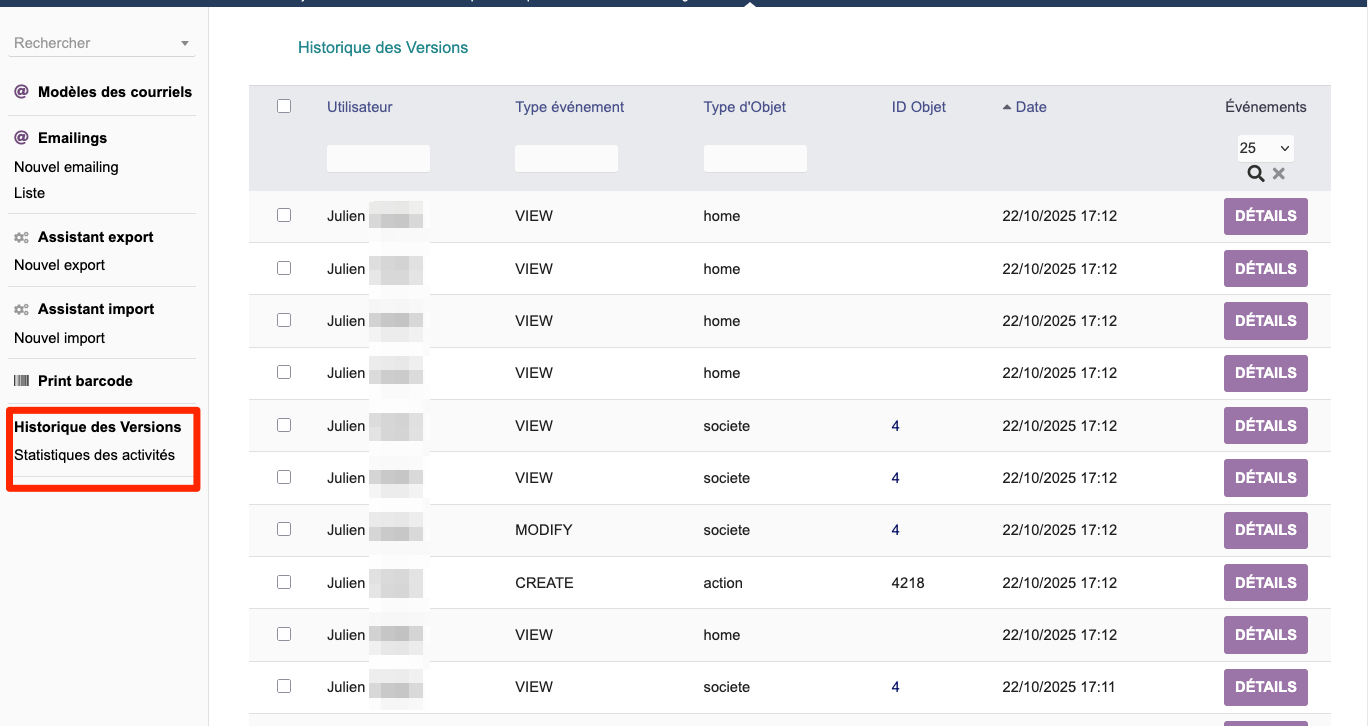This screenshot has height=726, width=1368.
Task: Open Nouvel emailing in sidebar menu
Action: (x=66, y=167)
